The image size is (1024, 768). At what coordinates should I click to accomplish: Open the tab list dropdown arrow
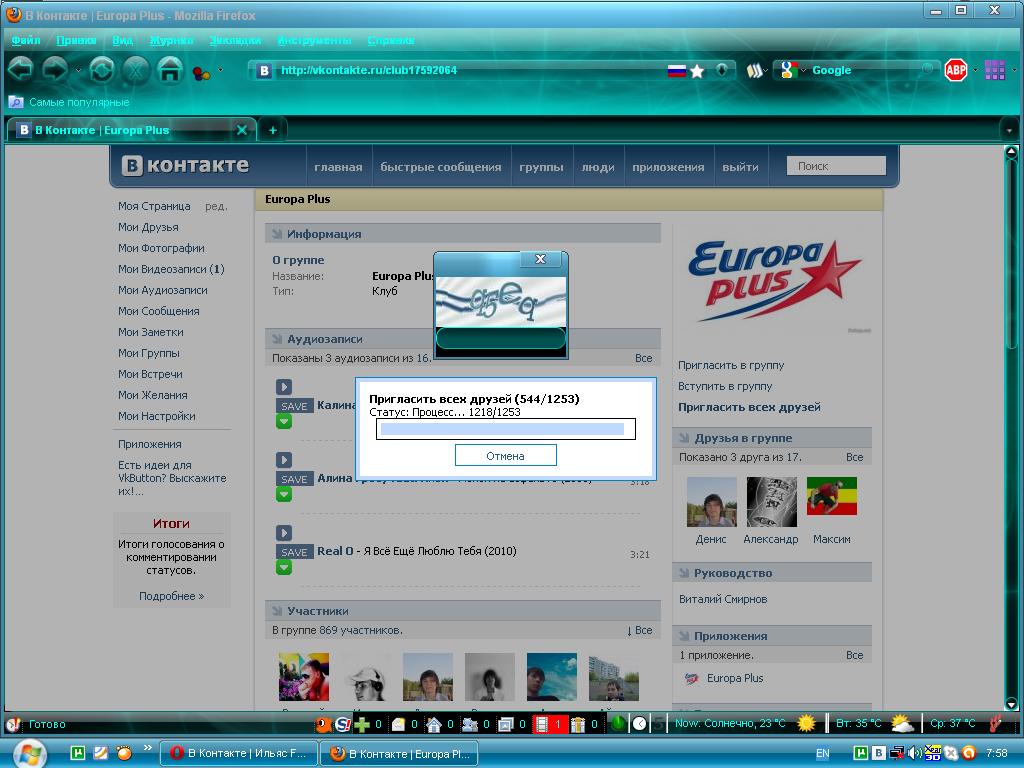pos(1009,131)
